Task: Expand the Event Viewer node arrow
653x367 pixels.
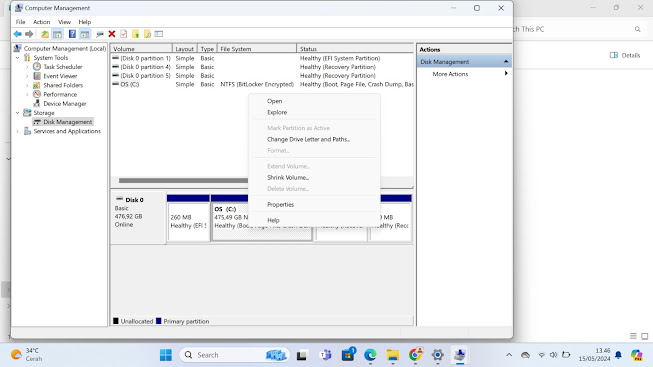Action: pyautogui.click(x=27, y=76)
